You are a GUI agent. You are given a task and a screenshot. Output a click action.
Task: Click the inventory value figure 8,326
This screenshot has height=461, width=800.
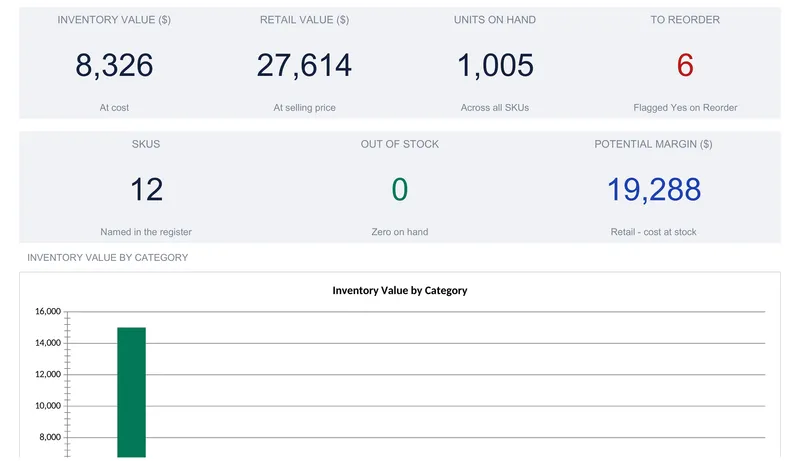click(x=114, y=65)
